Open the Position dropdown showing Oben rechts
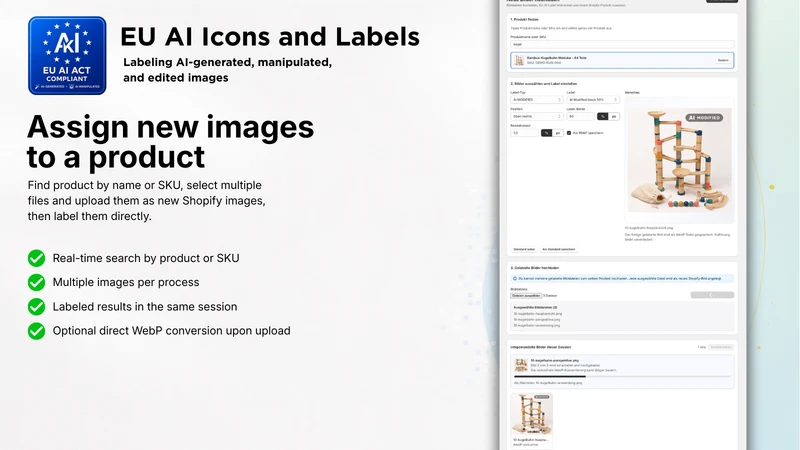This screenshot has height=450, width=800. click(536, 116)
